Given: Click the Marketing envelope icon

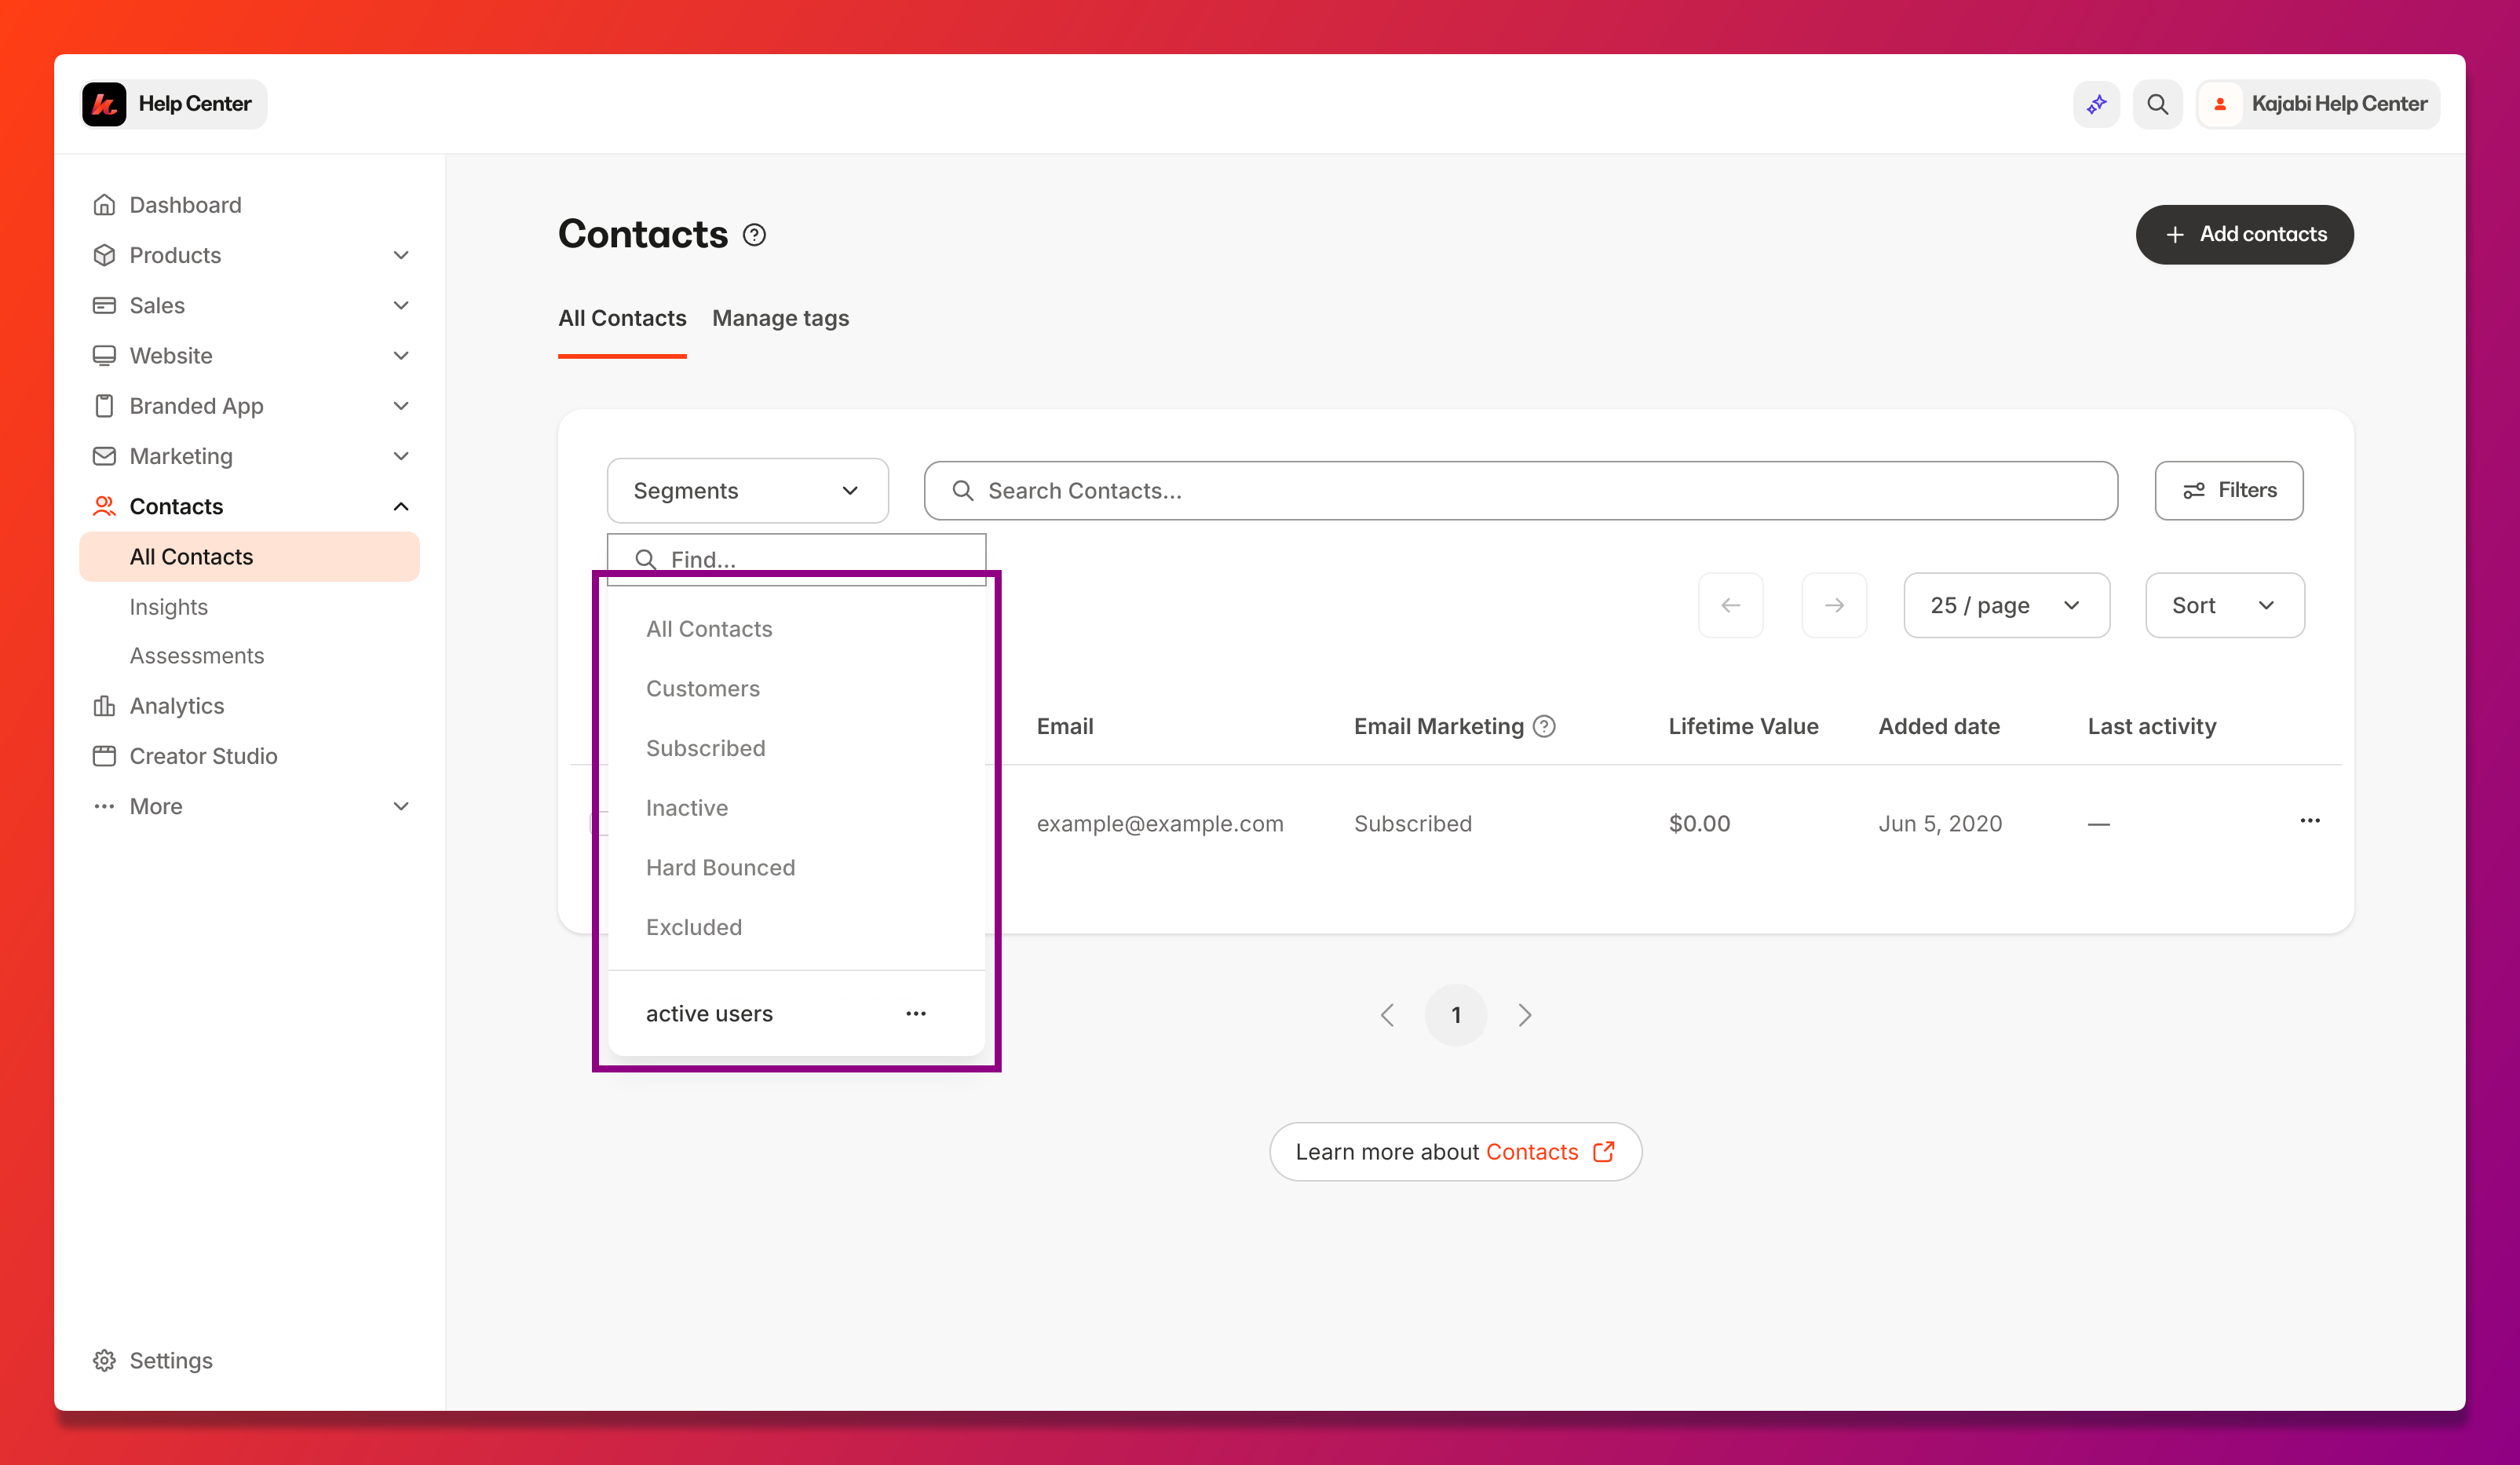Looking at the screenshot, I should (104, 456).
